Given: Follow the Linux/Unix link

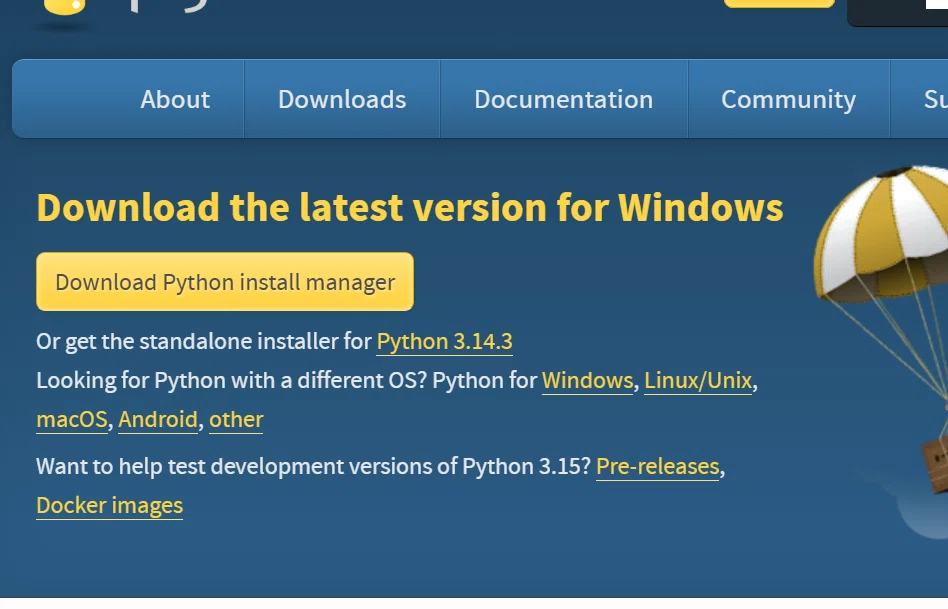Looking at the screenshot, I should pos(698,380).
